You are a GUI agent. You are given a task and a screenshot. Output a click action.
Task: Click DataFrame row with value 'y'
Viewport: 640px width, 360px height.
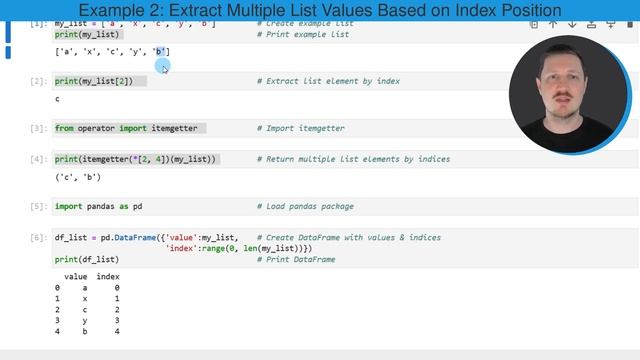[x=87, y=320]
